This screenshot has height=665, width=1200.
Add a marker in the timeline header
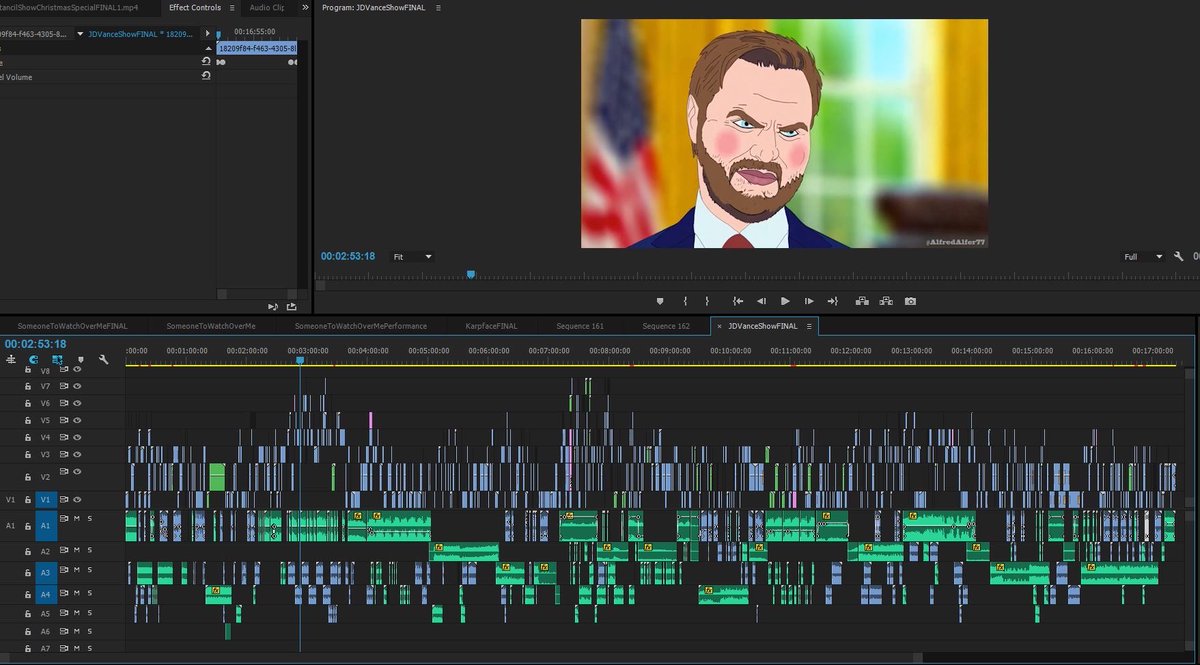pyautogui.click(x=80, y=359)
